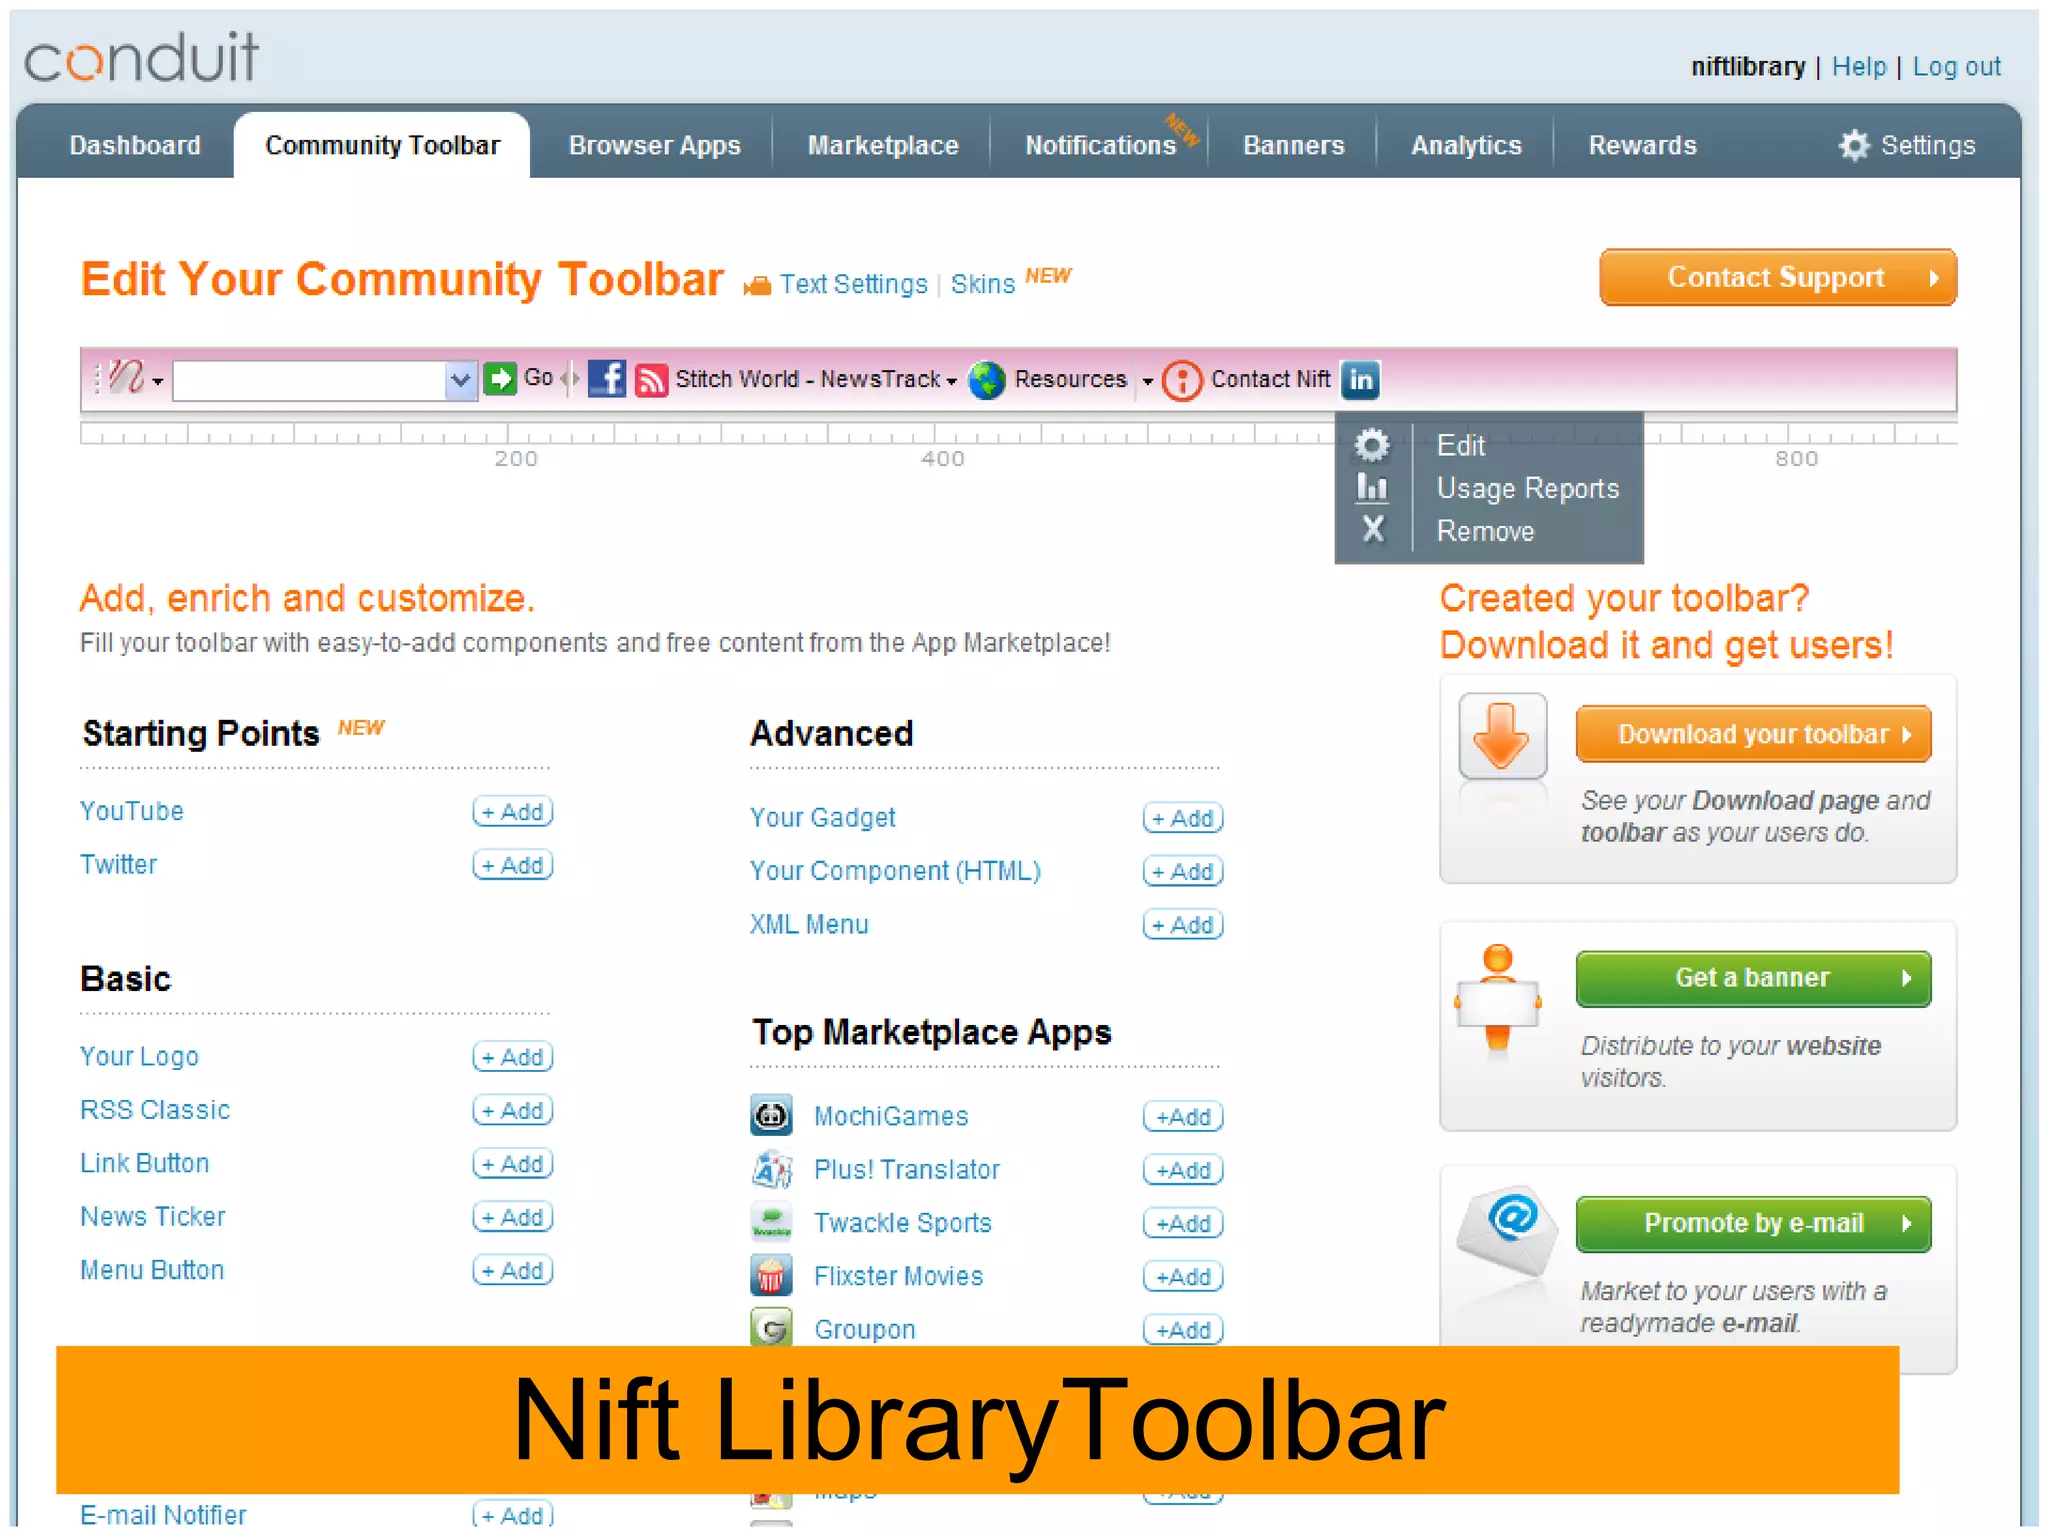Open the Rewards tab
Image resolution: width=2048 pixels, height=1536 pixels.
coord(1642,145)
